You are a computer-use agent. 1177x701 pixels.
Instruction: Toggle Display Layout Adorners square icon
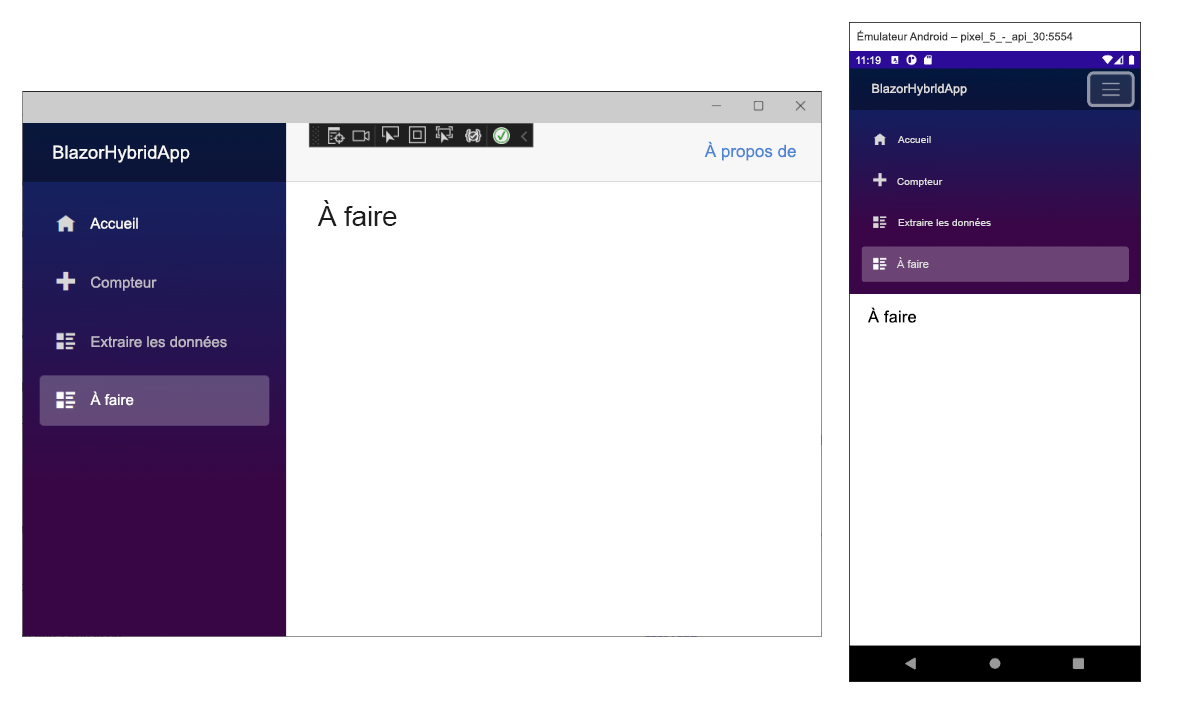(417, 135)
